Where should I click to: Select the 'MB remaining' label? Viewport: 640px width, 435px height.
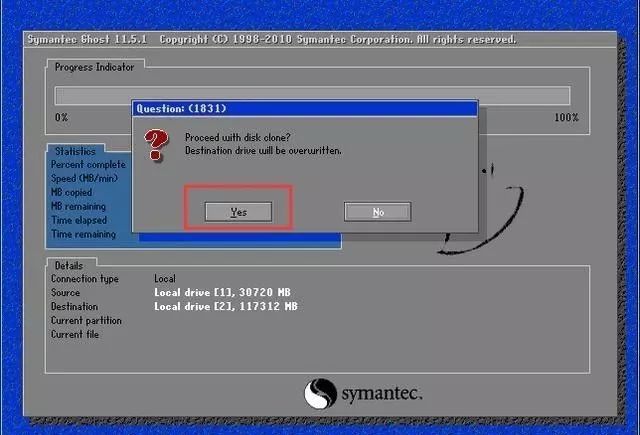[78, 206]
